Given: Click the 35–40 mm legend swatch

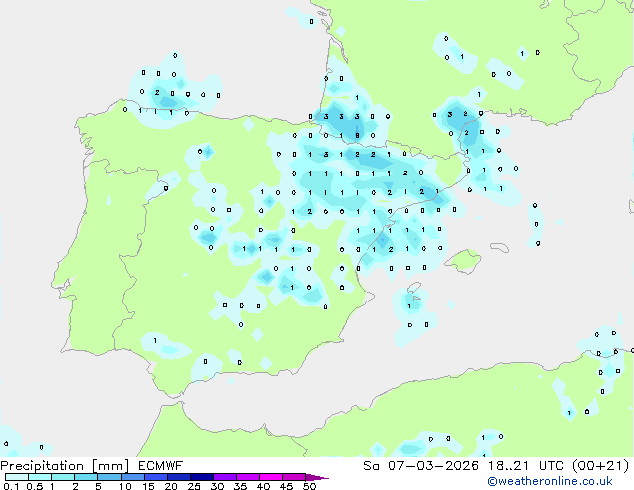Looking at the screenshot, I should 247,477.
